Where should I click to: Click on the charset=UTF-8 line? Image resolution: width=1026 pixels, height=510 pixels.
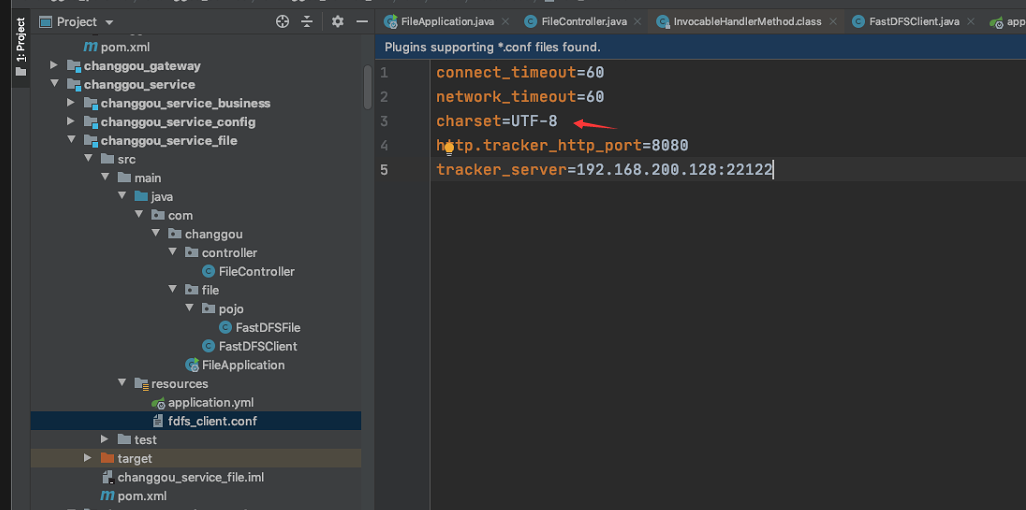(x=497, y=121)
